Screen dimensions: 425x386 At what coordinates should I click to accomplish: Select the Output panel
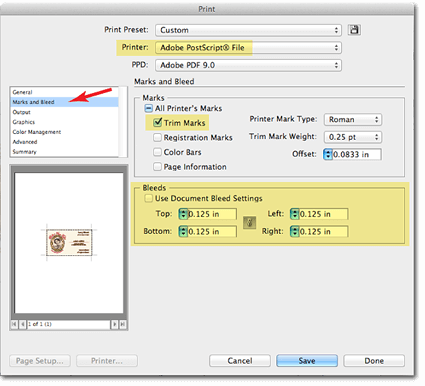click(65, 112)
